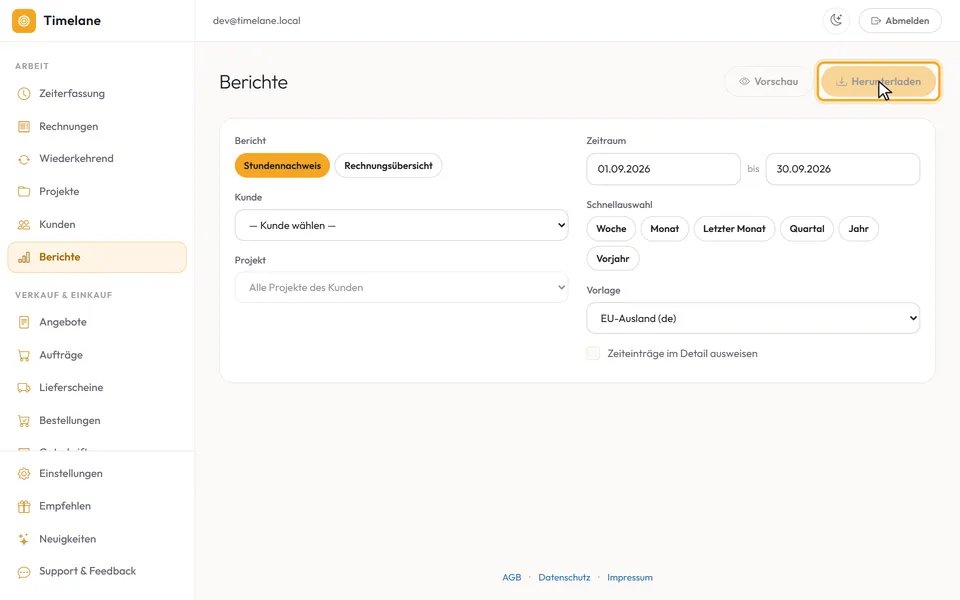
Task: Open Neuigkeiten in the sidebar
Action: tap(97, 539)
